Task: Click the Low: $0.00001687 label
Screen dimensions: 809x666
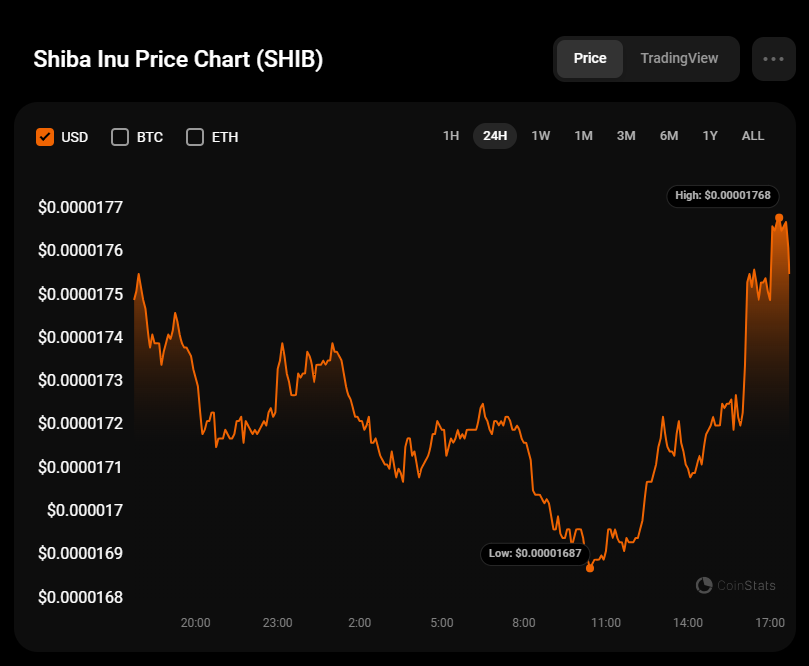Action: pyautogui.click(x=533, y=553)
